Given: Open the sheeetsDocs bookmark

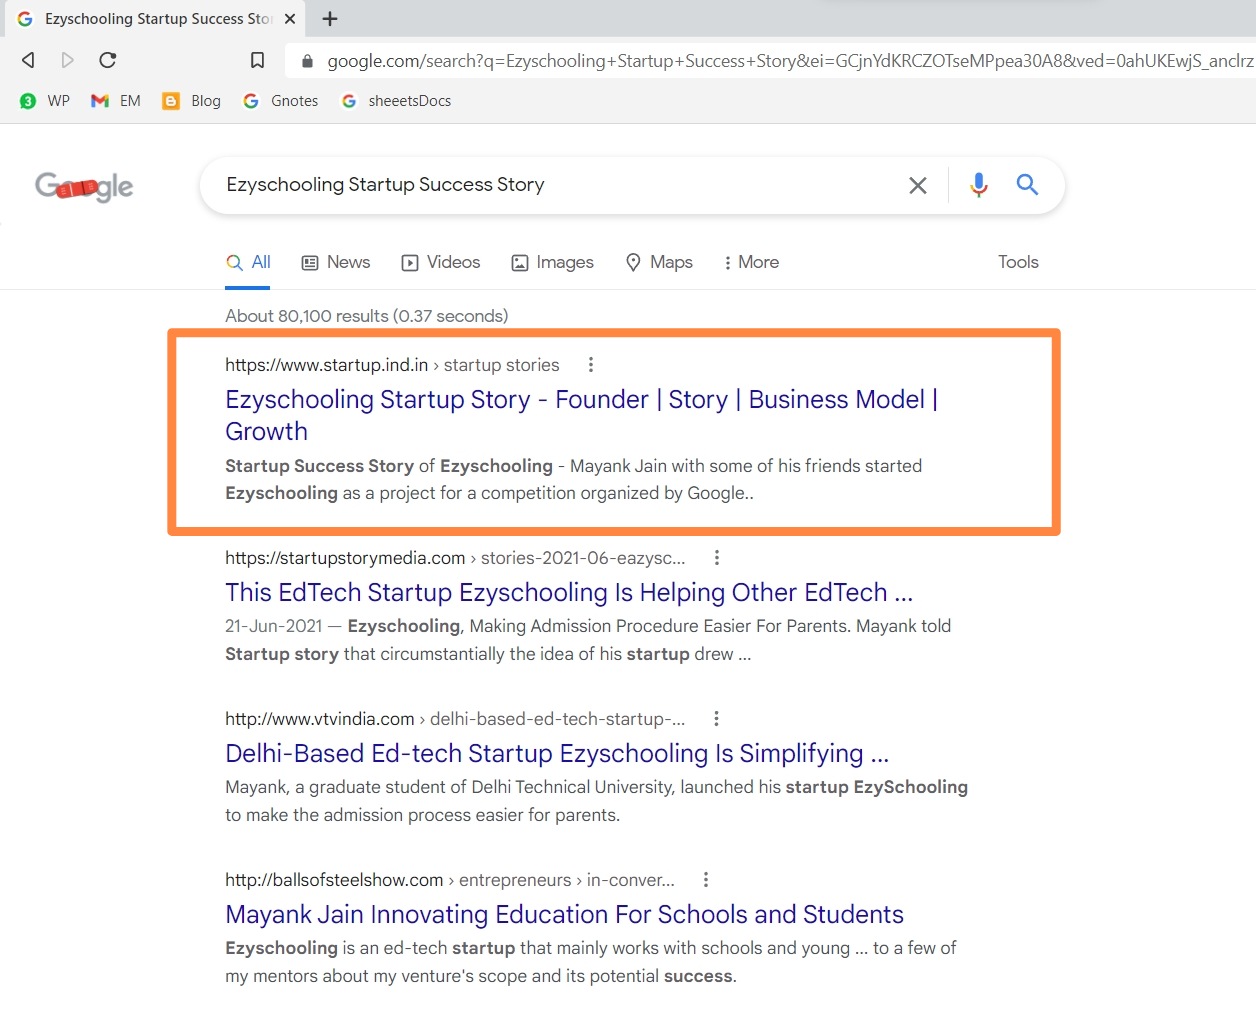Looking at the screenshot, I should point(396,101).
